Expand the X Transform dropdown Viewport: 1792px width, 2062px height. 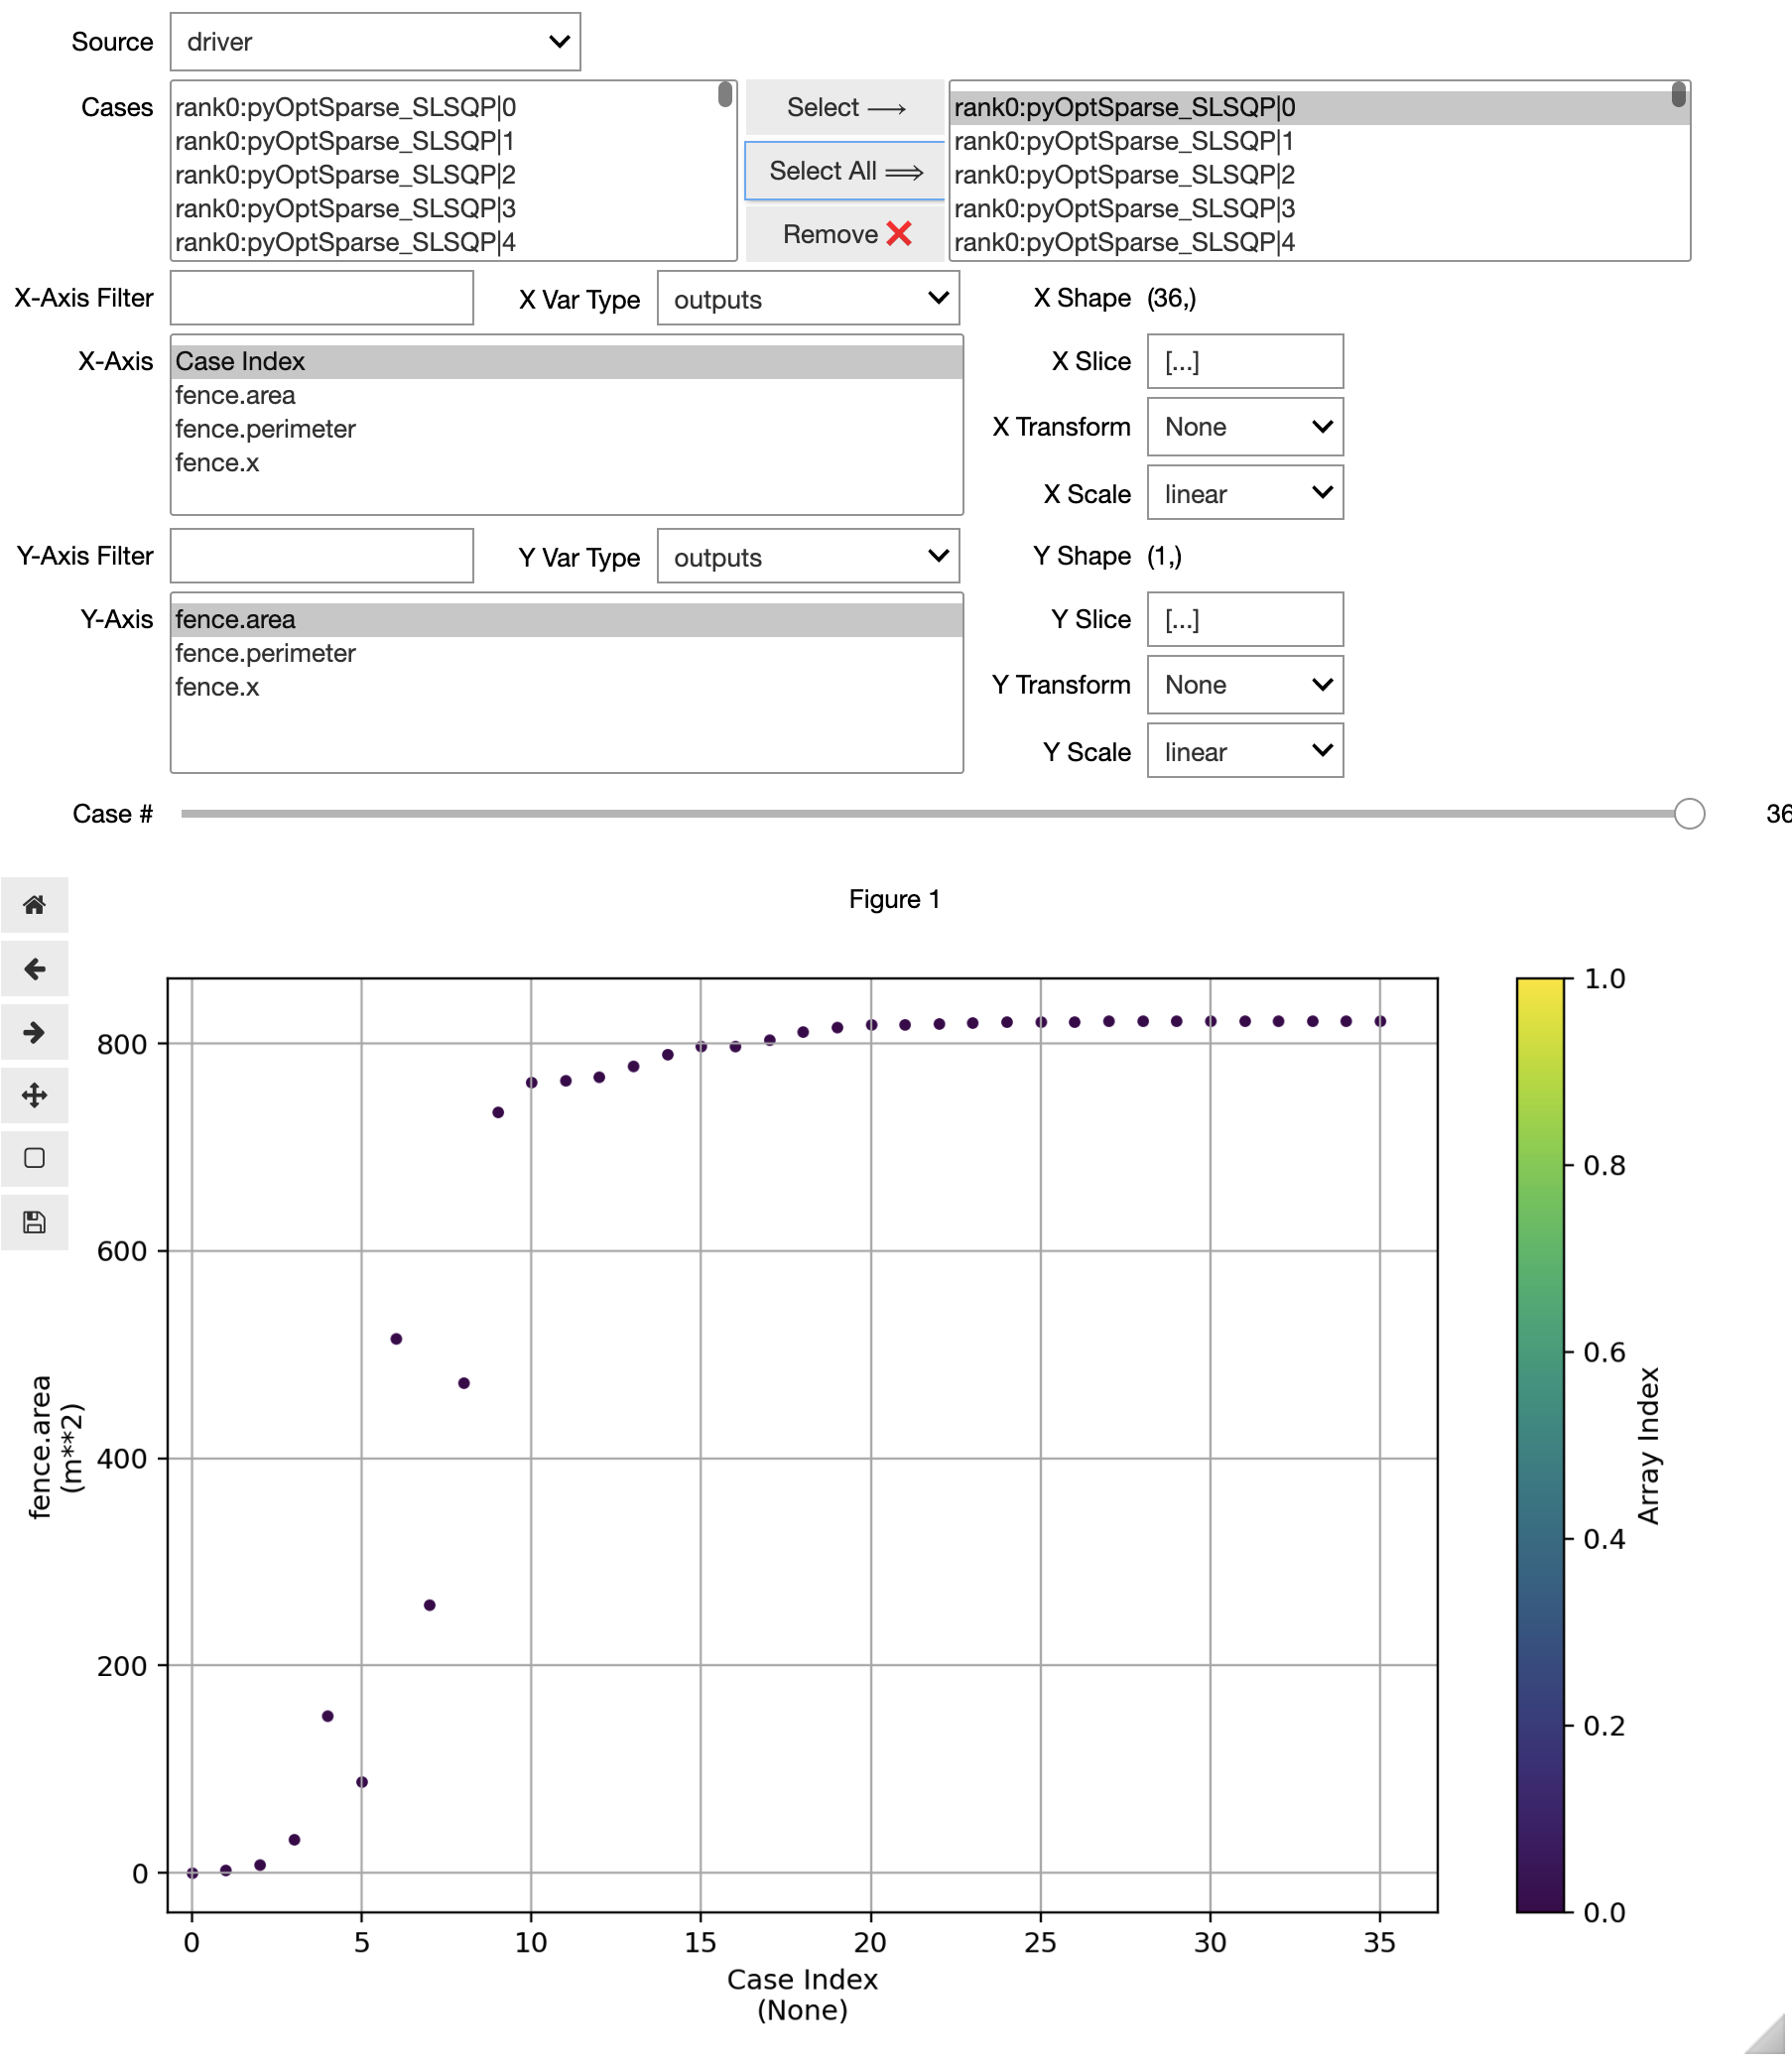(1245, 427)
